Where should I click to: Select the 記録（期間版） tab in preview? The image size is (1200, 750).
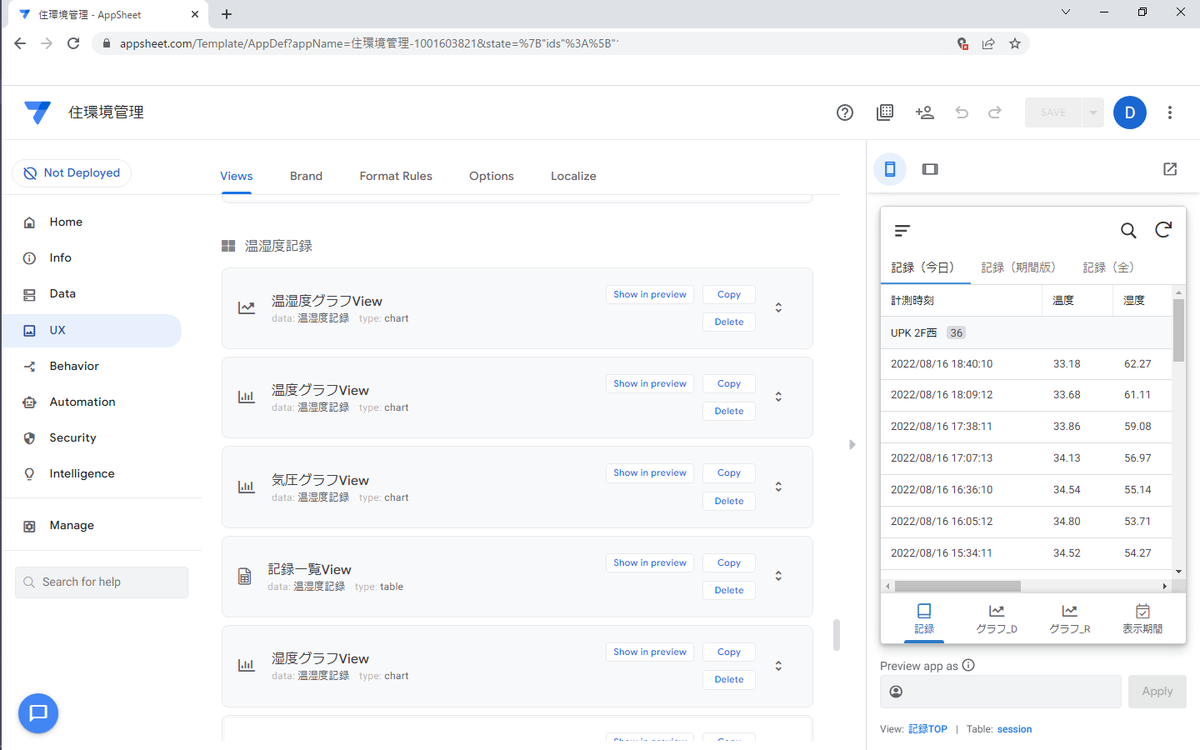pos(1018,268)
